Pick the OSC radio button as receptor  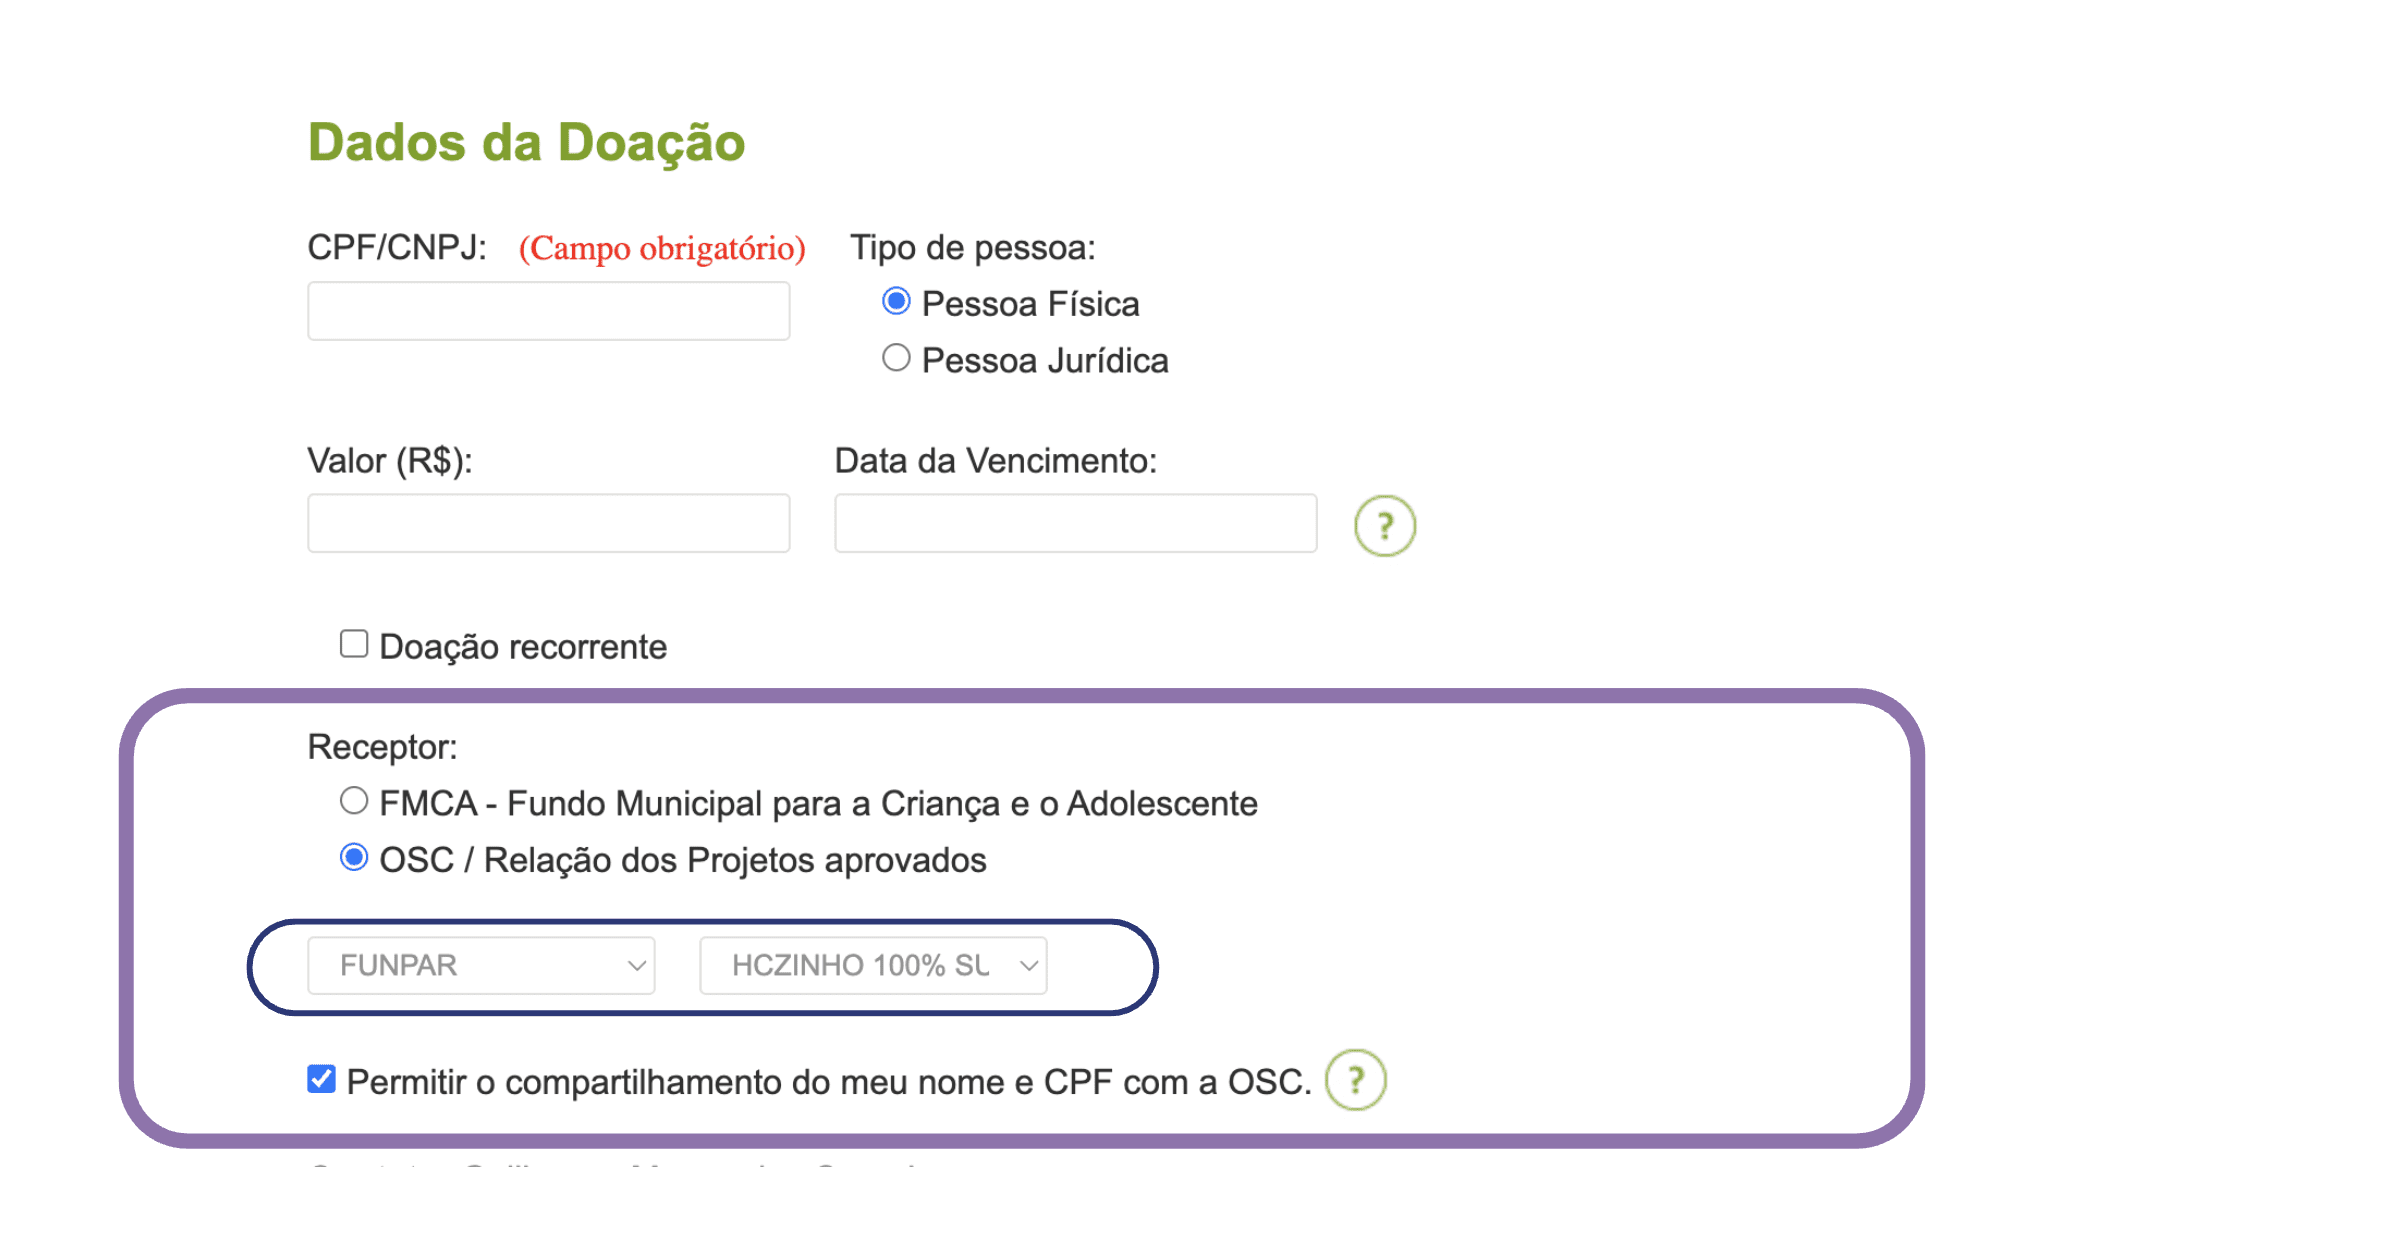(354, 858)
